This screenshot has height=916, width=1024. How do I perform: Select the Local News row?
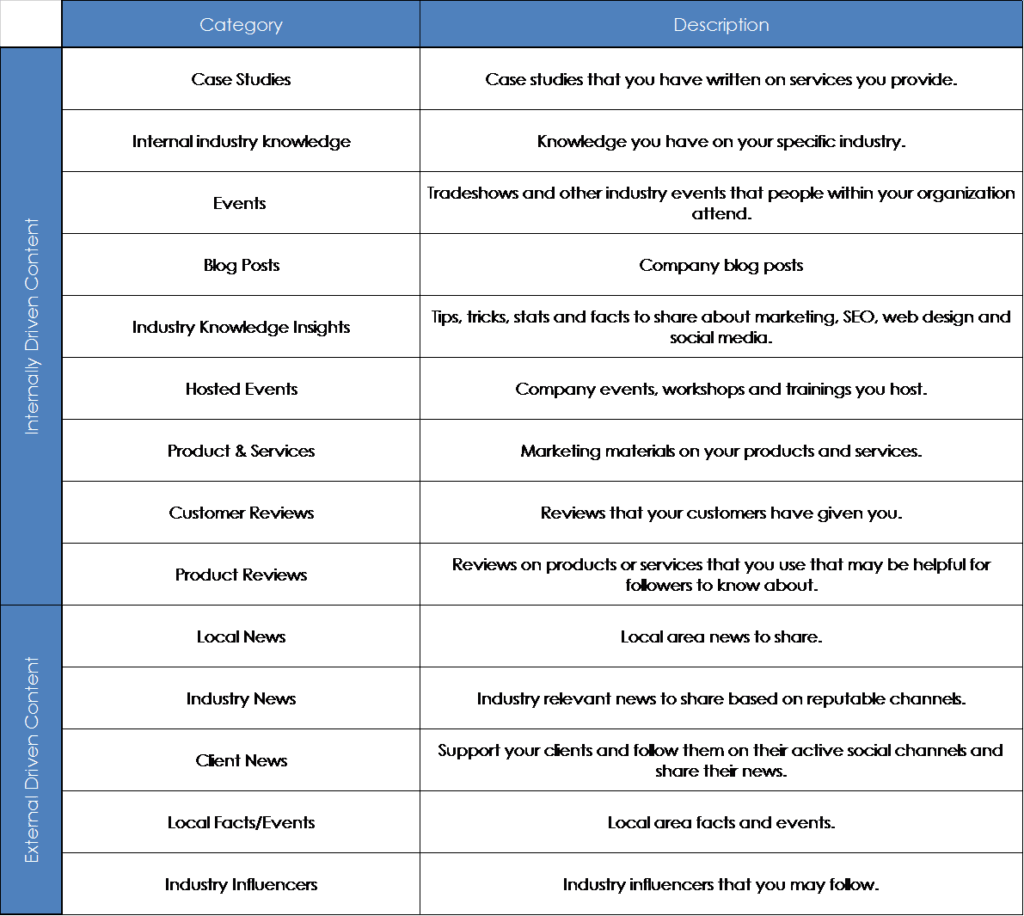click(x=240, y=637)
